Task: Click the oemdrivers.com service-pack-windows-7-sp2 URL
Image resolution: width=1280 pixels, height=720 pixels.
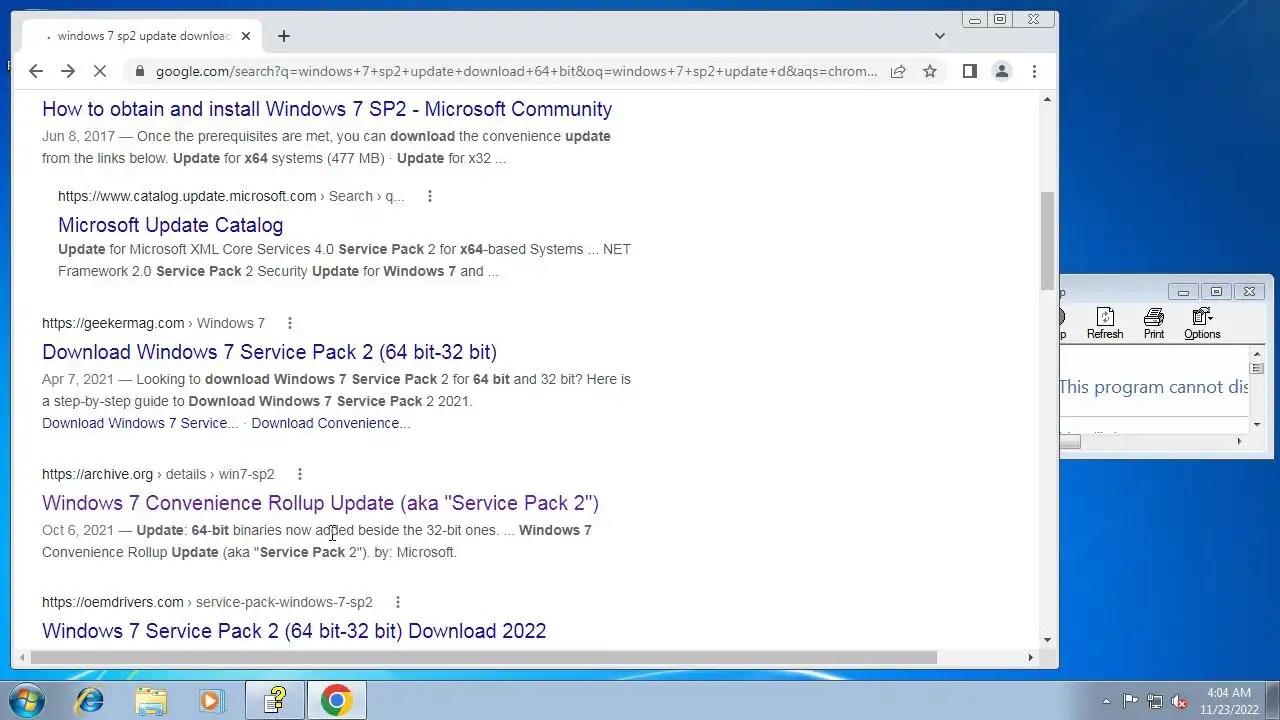Action: click(207, 602)
